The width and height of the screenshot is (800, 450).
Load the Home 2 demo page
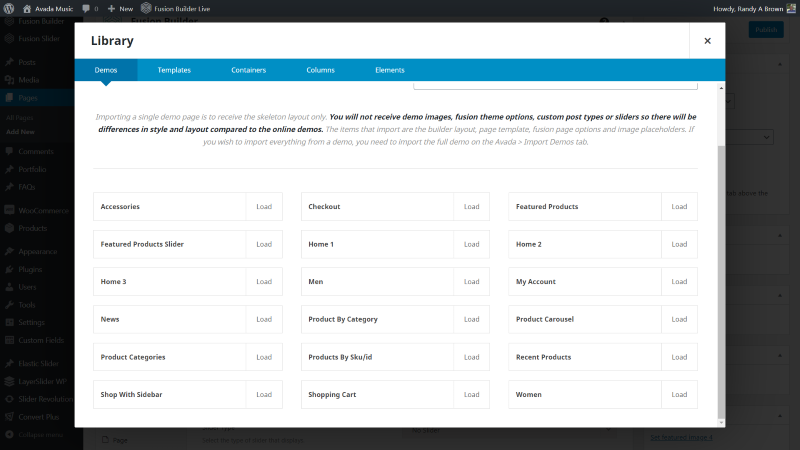tap(679, 244)
